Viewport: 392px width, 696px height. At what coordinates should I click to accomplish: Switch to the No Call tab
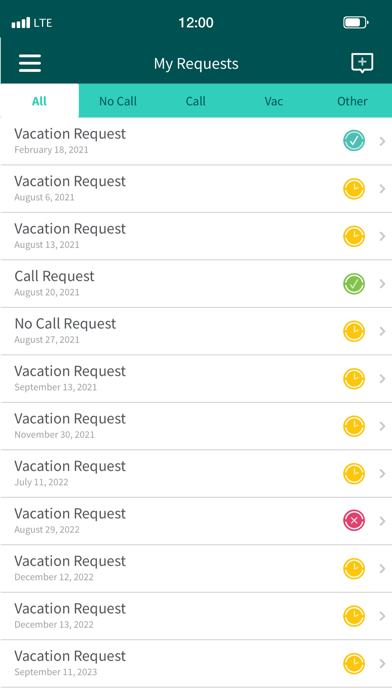118,101
